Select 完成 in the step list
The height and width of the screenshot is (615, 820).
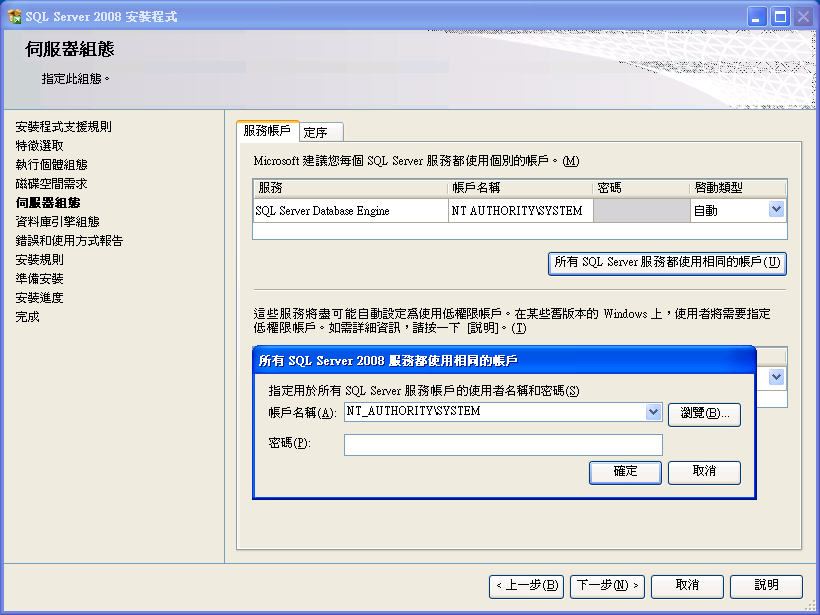tap(27, 316)
